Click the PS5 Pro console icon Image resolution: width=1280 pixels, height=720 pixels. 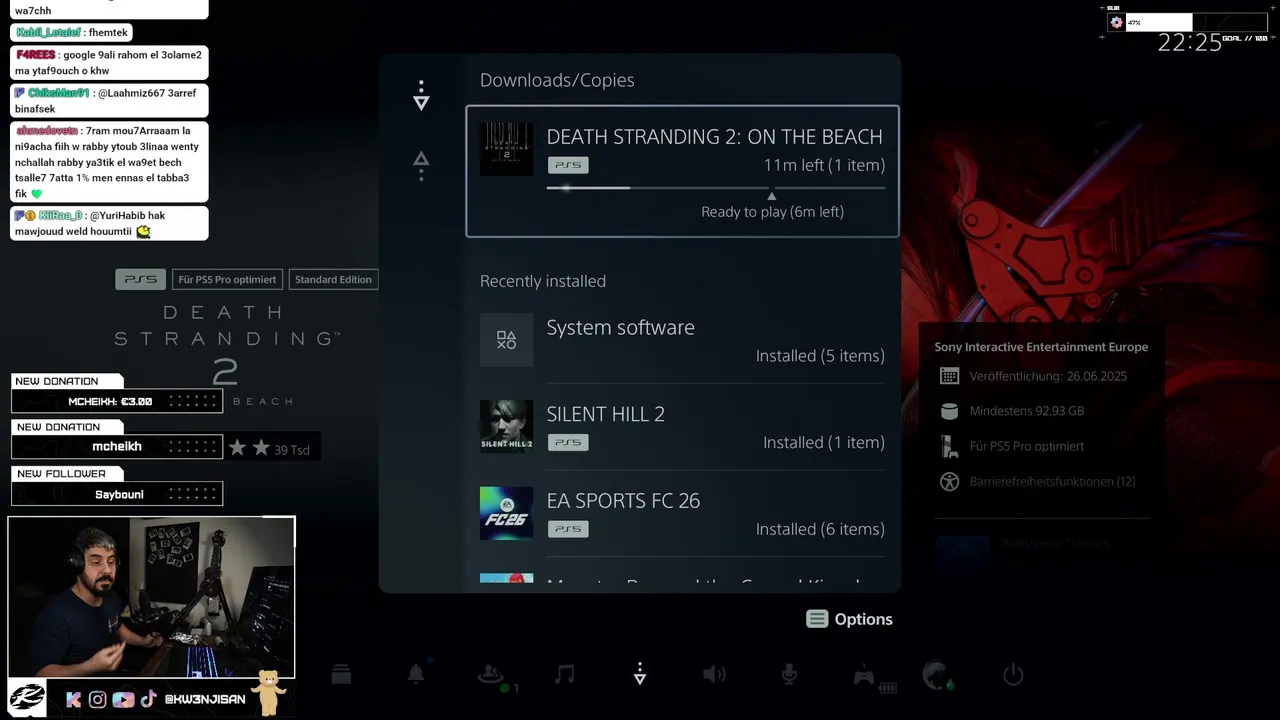point(949,446)
